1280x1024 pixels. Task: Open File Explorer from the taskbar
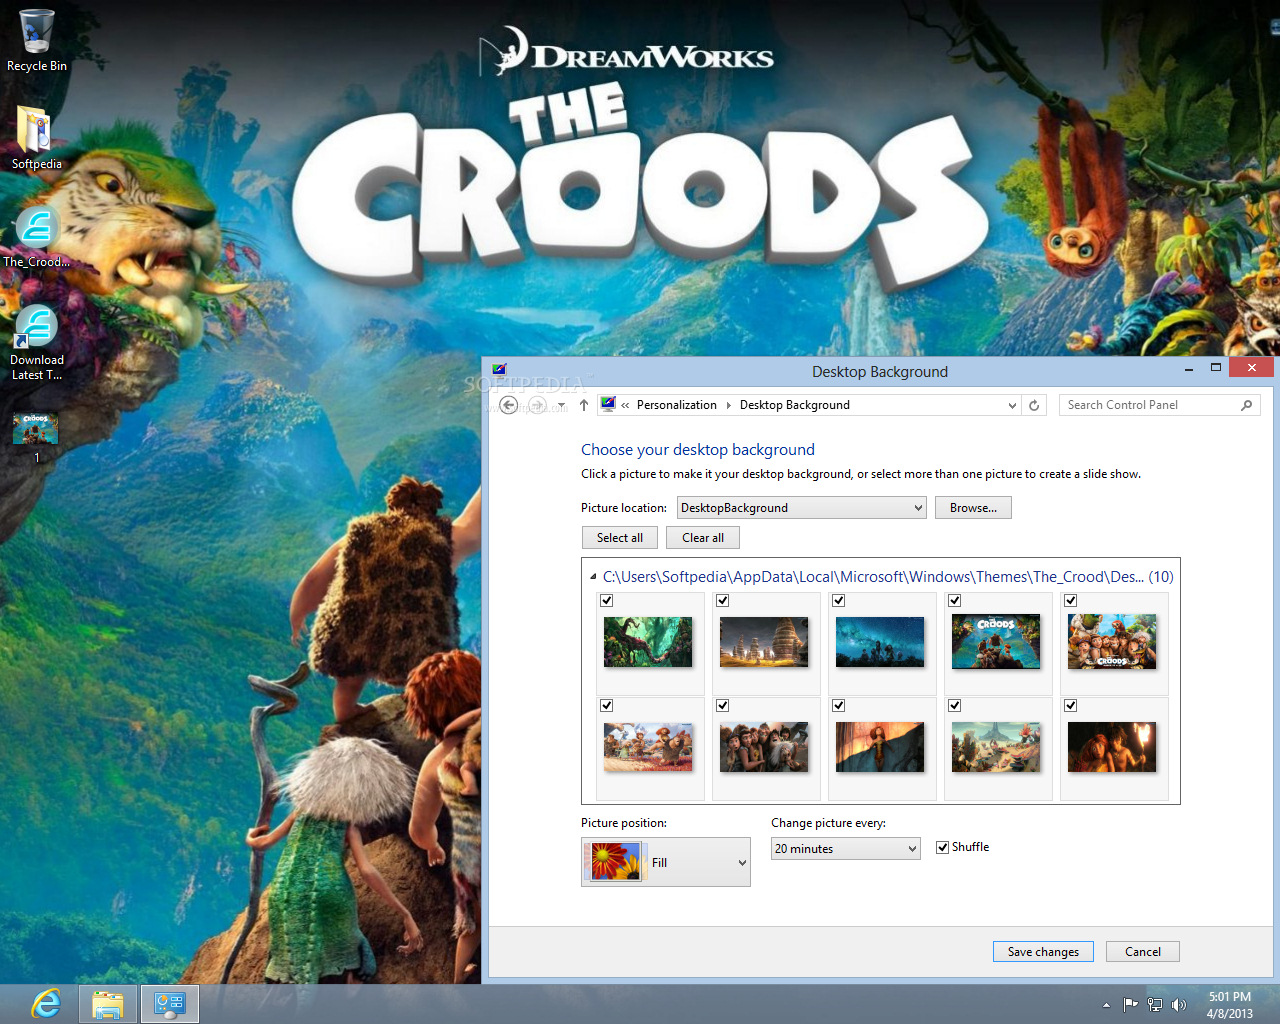(x=107, y=1004)
